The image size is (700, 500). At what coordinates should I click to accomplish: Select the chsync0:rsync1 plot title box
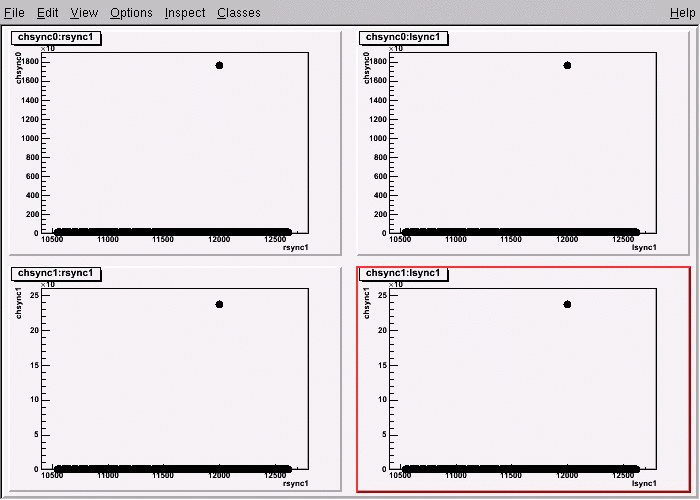coord(56,38)
